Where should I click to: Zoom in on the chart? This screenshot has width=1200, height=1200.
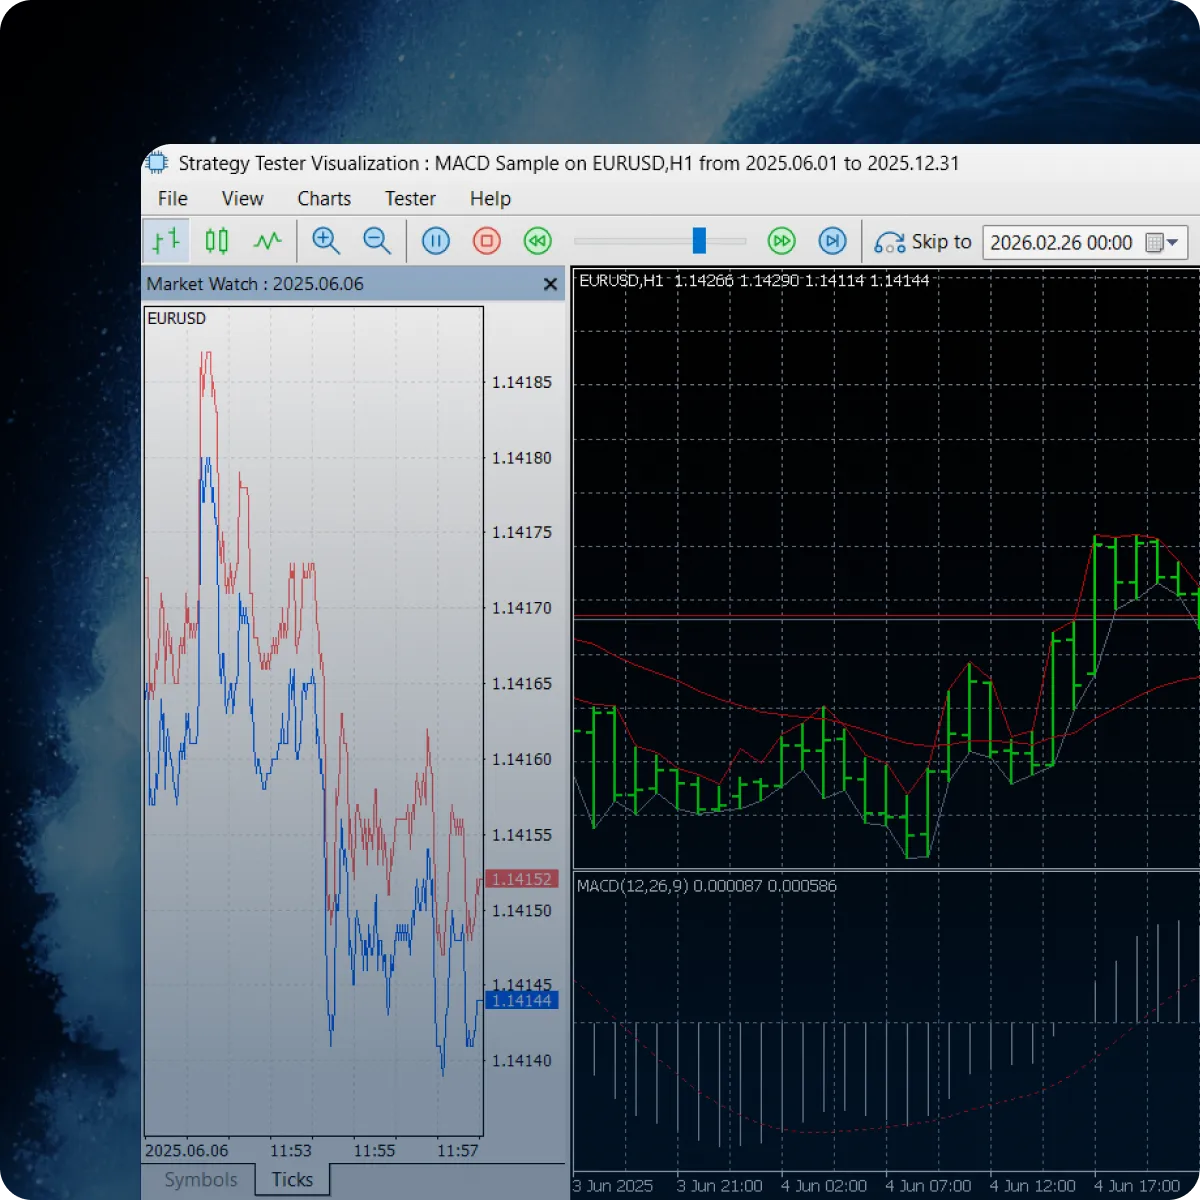pos(326,241)
